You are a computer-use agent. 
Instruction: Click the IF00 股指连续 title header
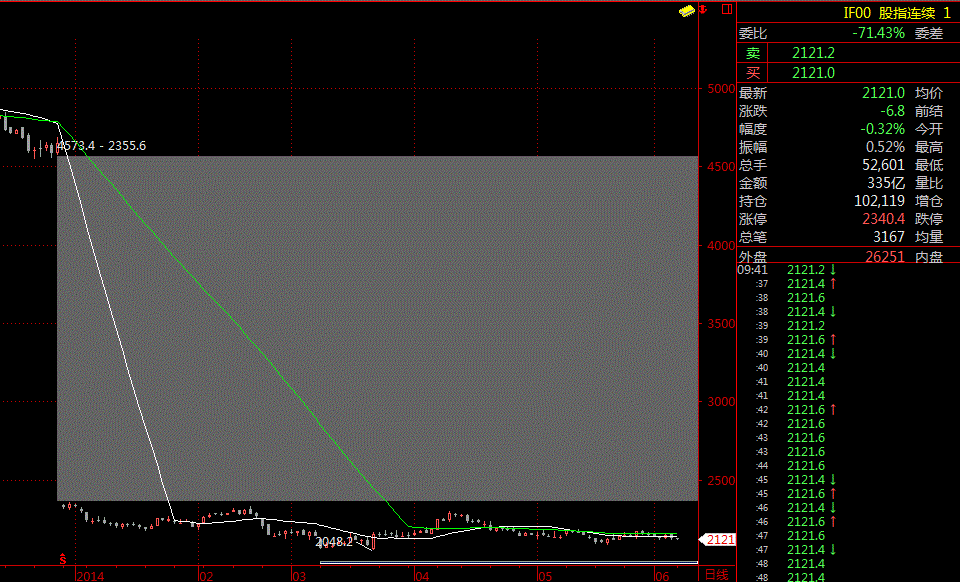point(896,12)
